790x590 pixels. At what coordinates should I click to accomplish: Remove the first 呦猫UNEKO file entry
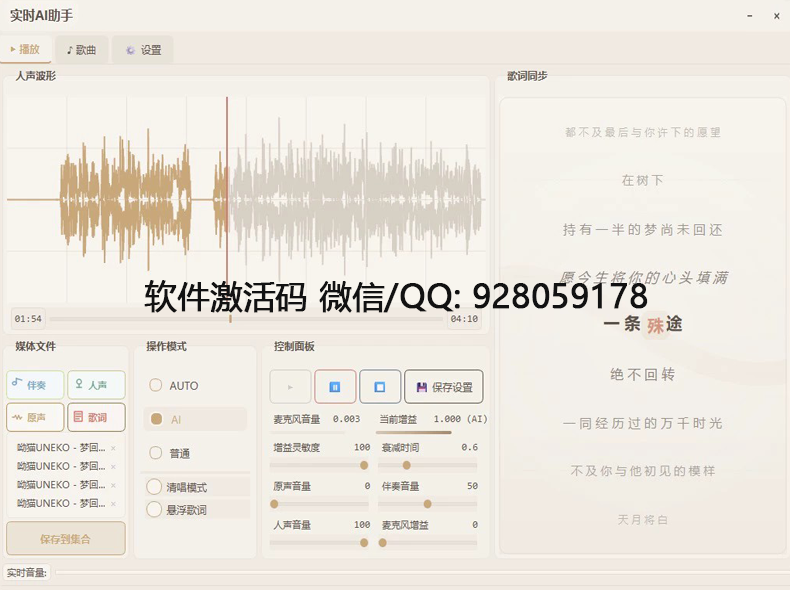point(113,448)
